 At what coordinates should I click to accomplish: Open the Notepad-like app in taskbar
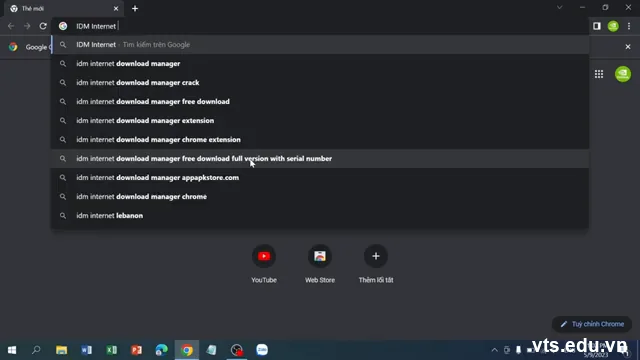click(x=211, y=350)
